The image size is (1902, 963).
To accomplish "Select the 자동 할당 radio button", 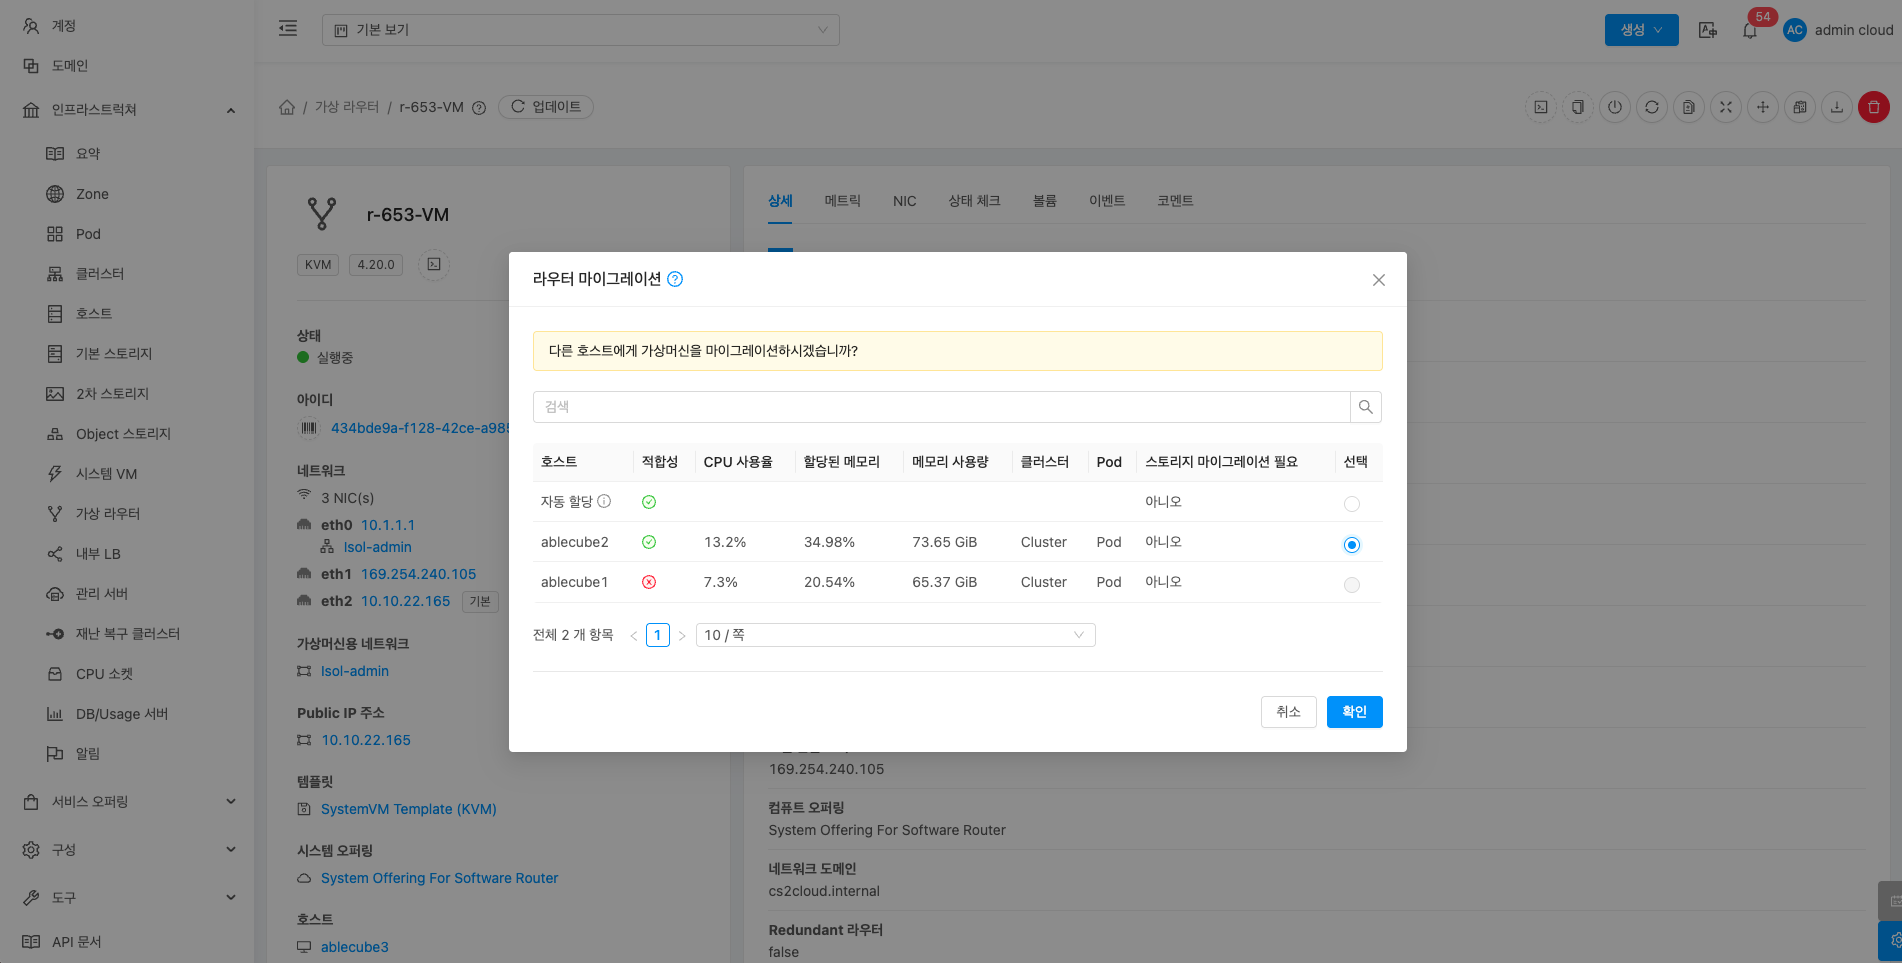I will [x=1351, y=504].
